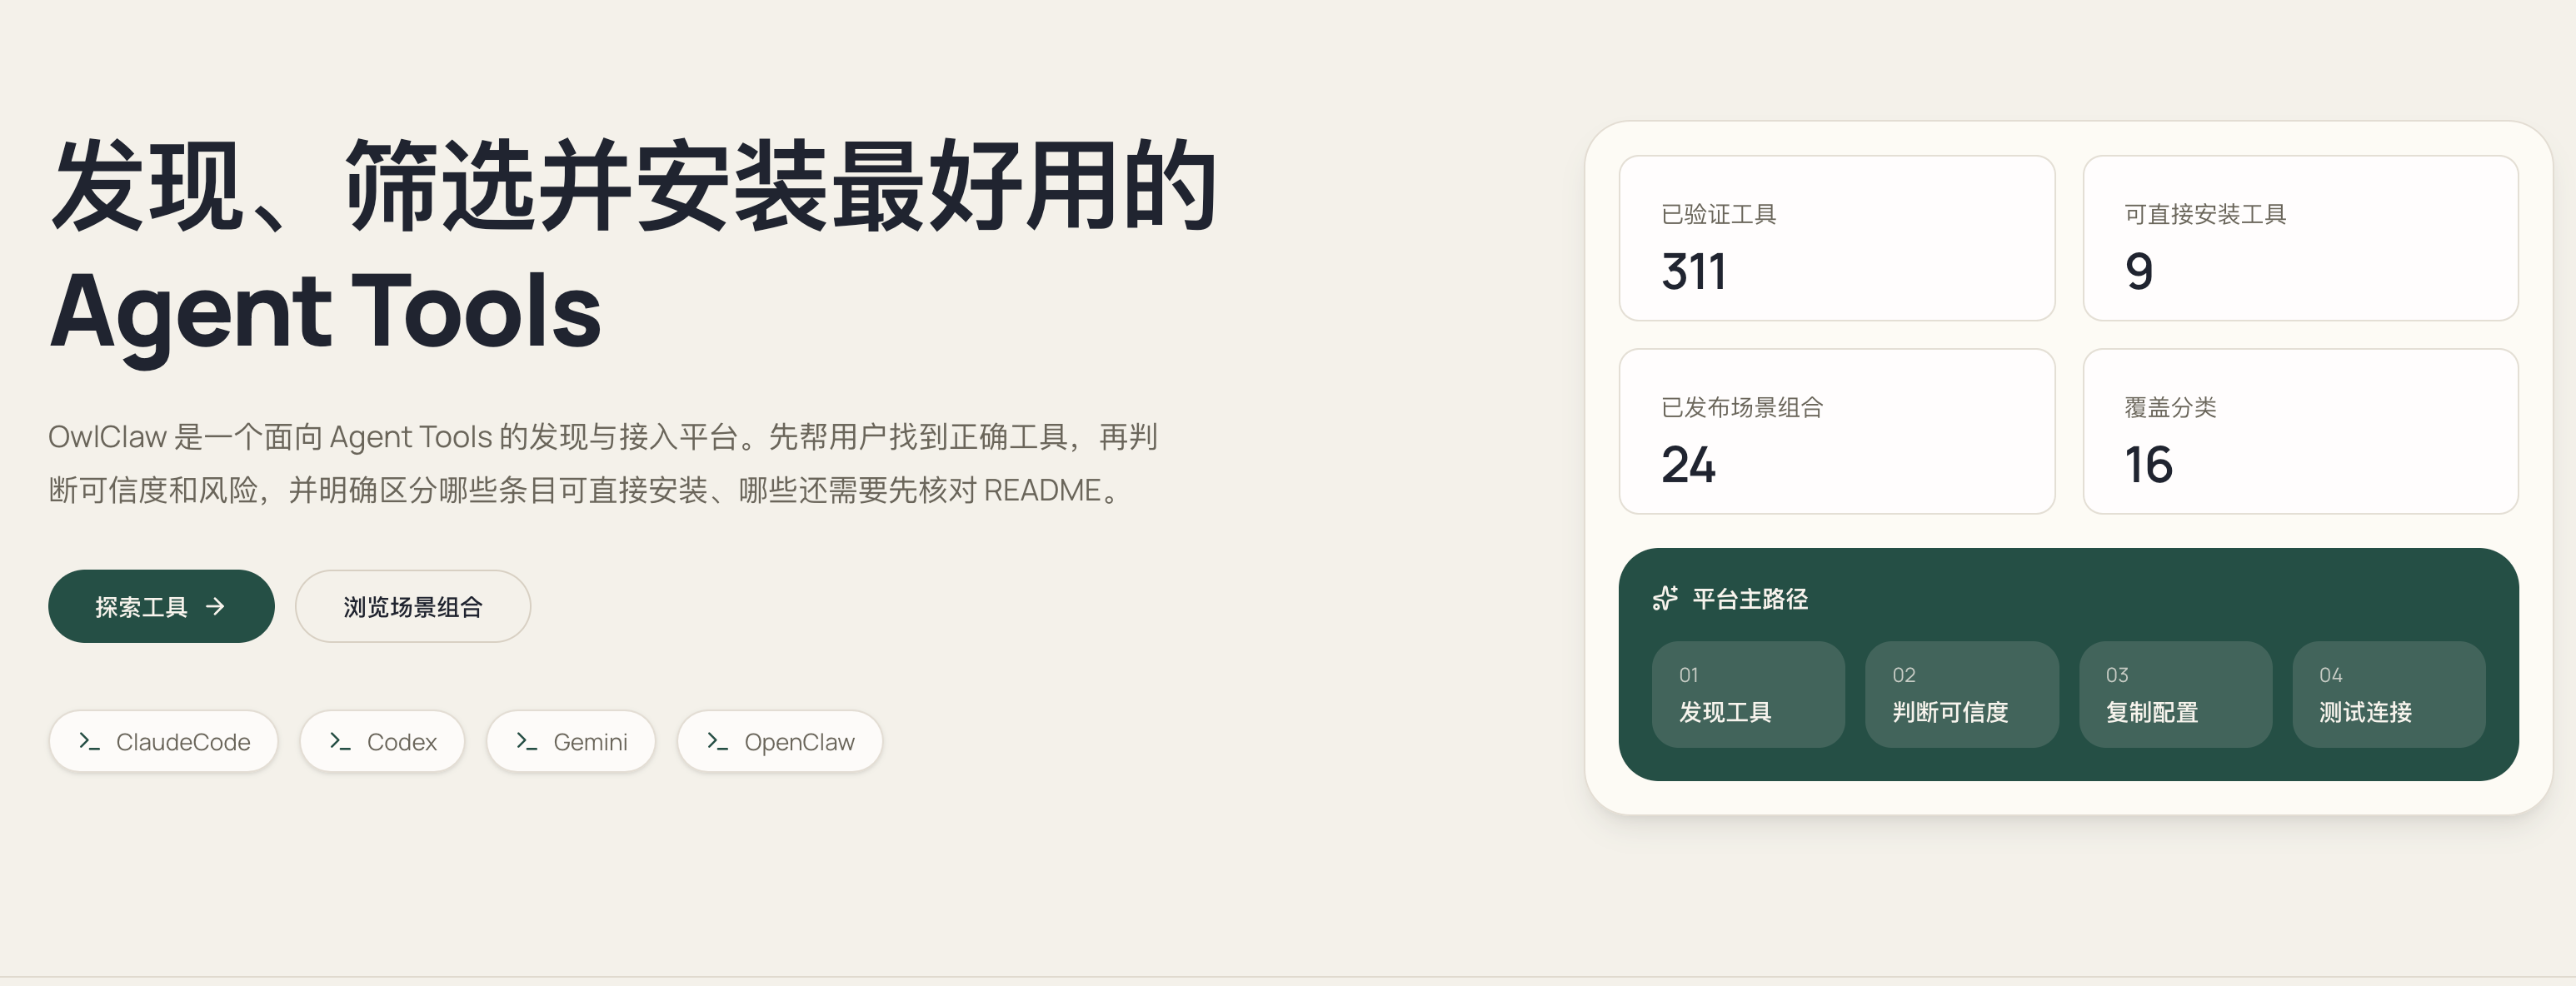Choose the ClaudeCode chip
The width and height of the screenshot is (2576, 986).
click(x=163, y=741)
